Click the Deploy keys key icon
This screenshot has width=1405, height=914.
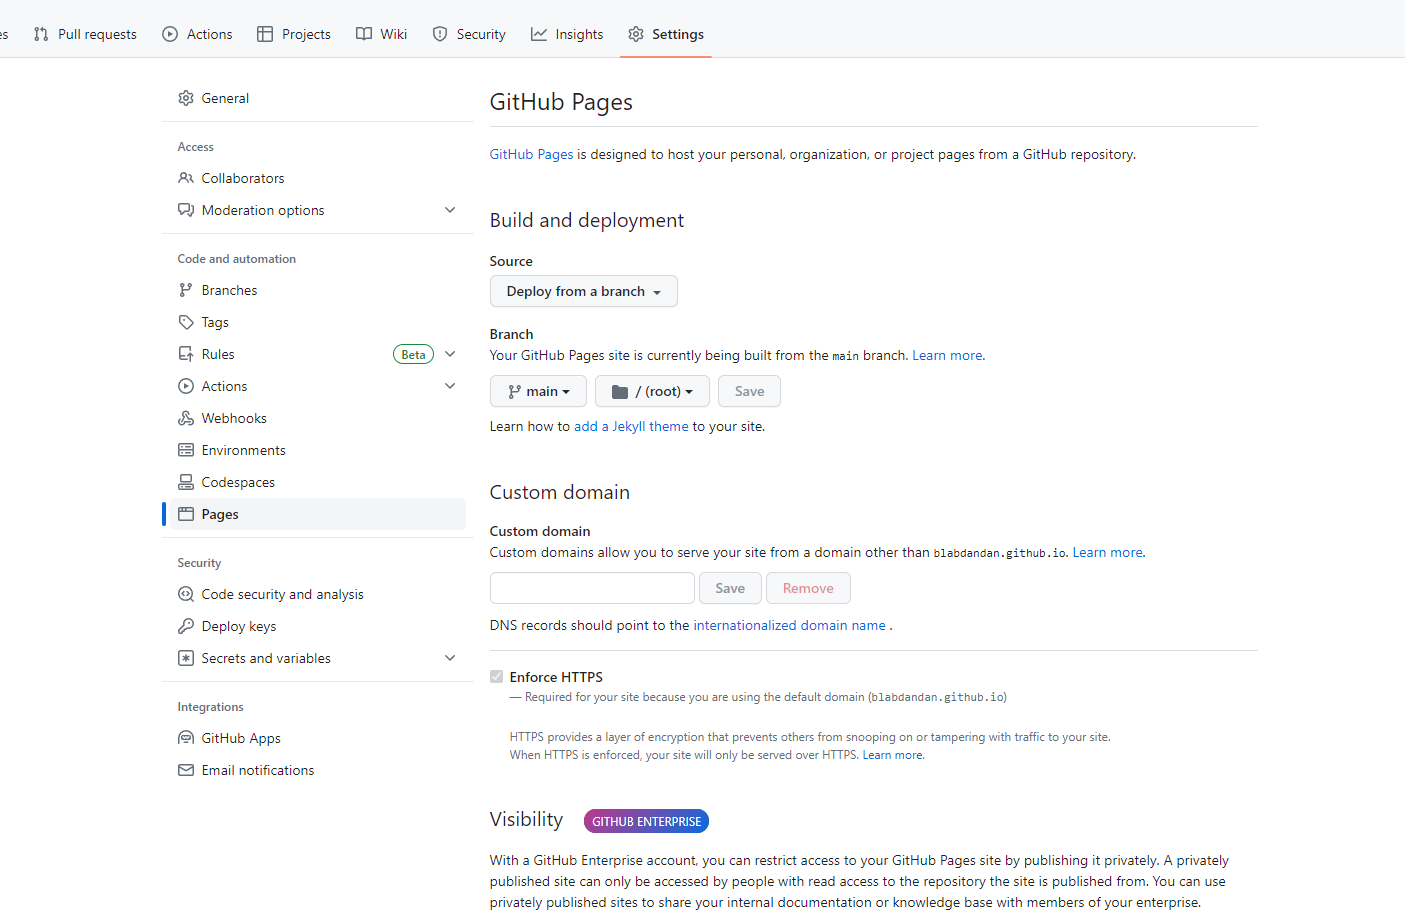click(x=186, y=626)
